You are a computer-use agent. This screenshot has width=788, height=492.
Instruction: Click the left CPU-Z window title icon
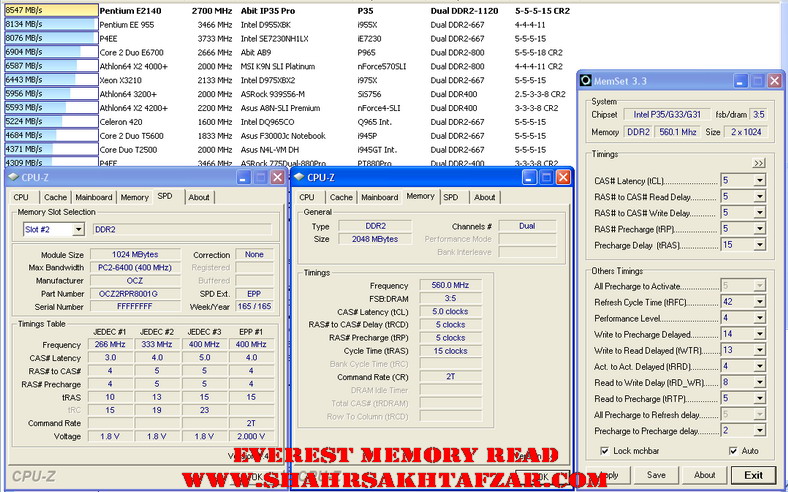[14, 177]
